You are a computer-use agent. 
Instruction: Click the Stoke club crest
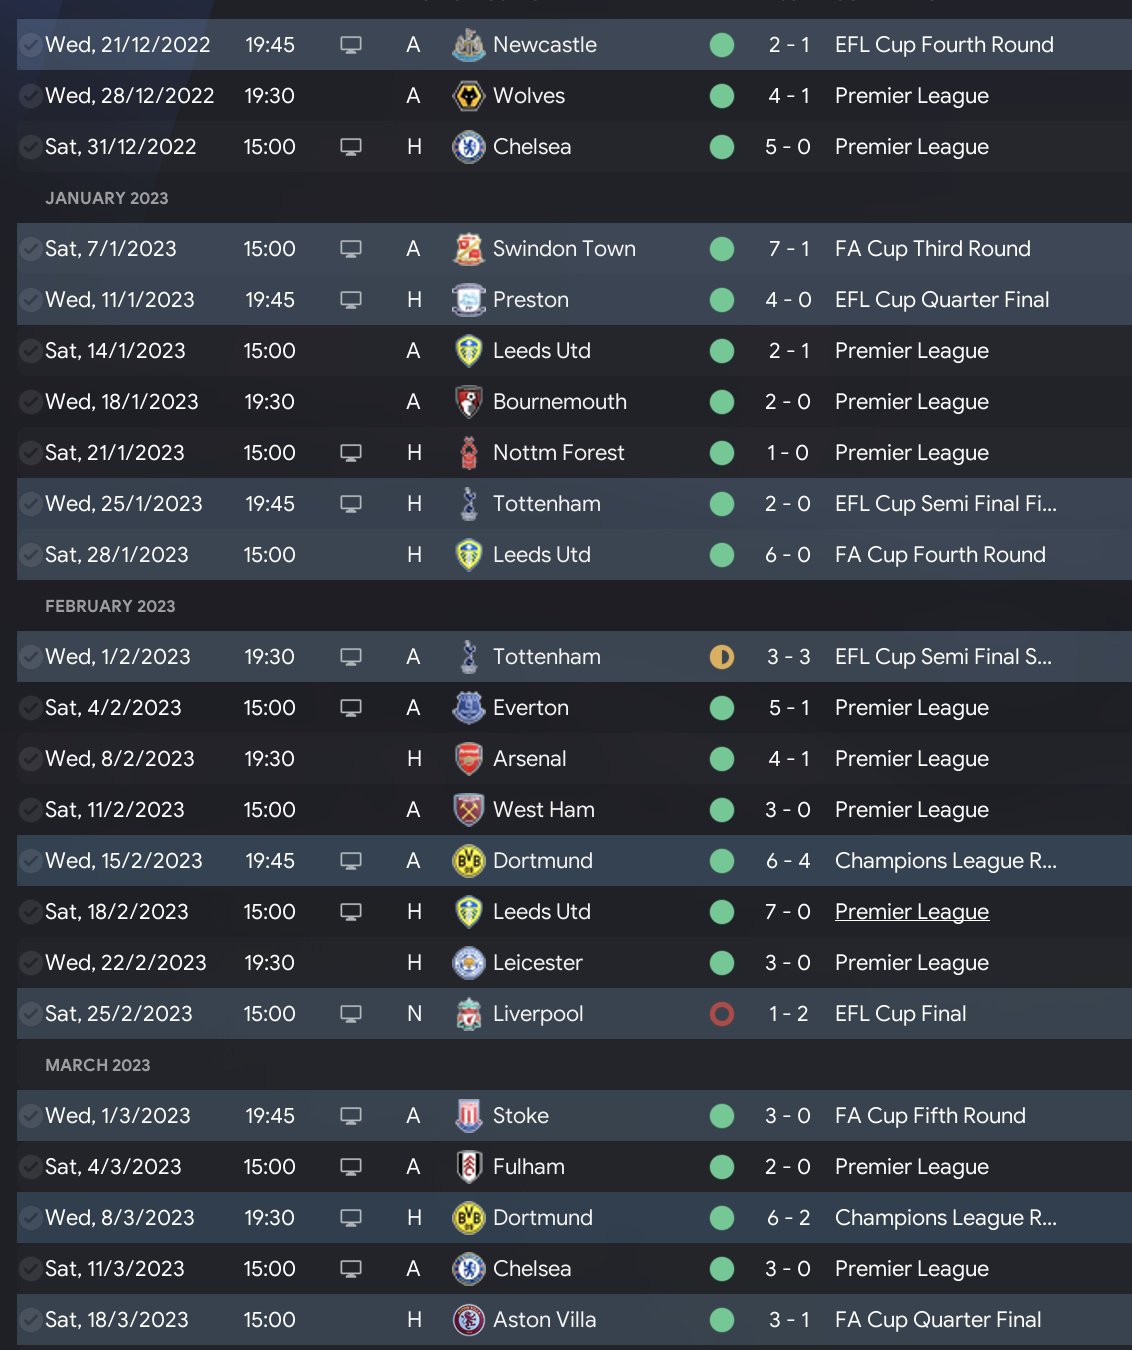point(468,1116)
